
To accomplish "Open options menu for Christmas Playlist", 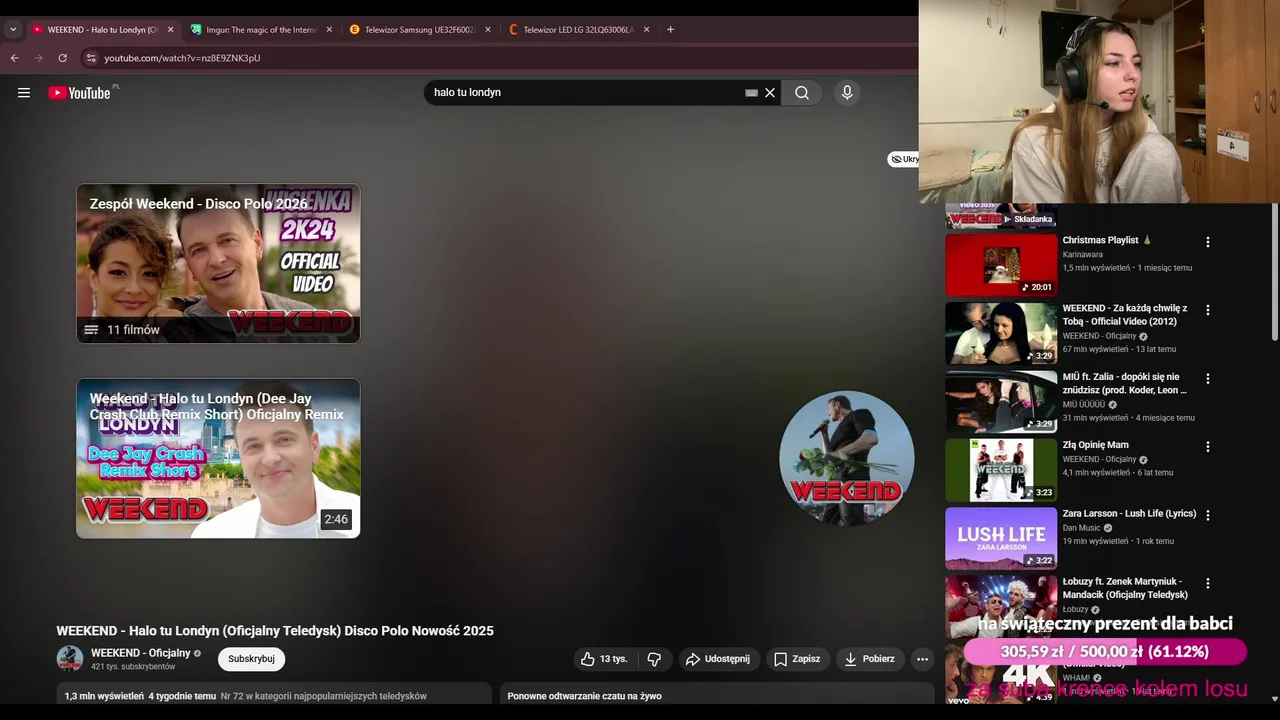I will 1207,242.
